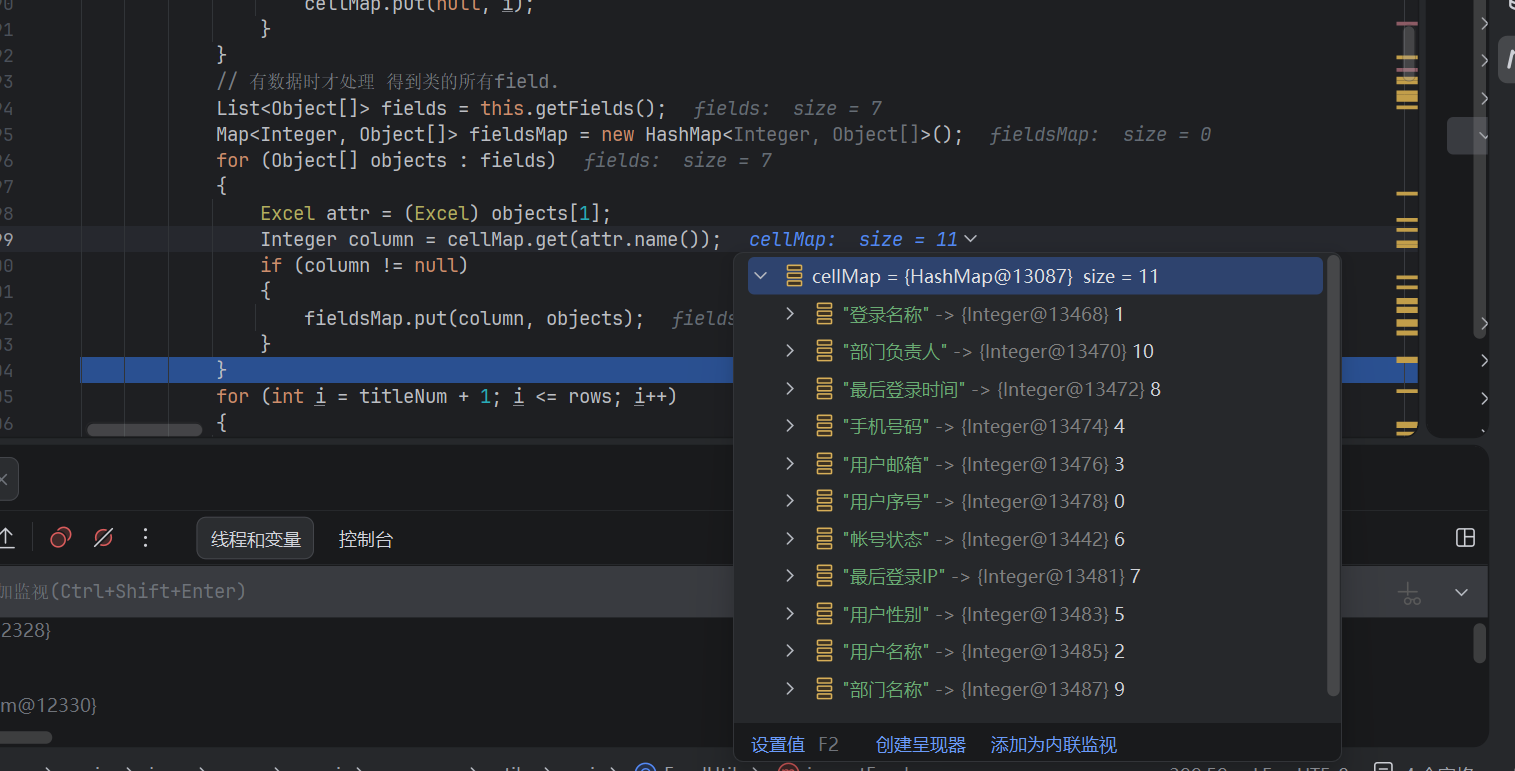1515x771 pixels.
Task: Expand the "帐号状态" map entry
Action: tap(790, 539)
